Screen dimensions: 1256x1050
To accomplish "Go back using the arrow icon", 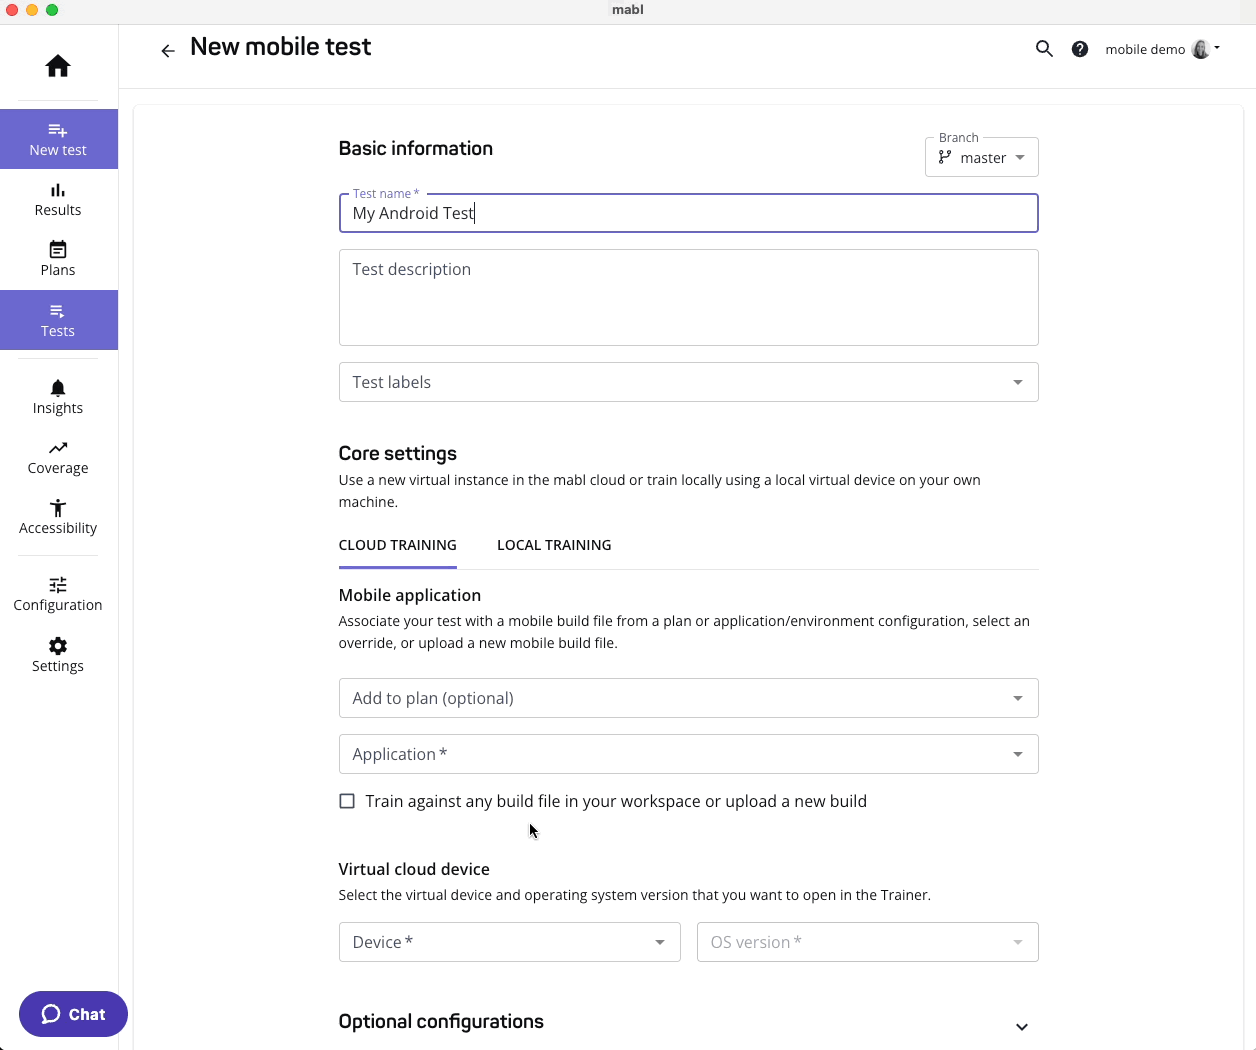I will (x=168, y=51).
